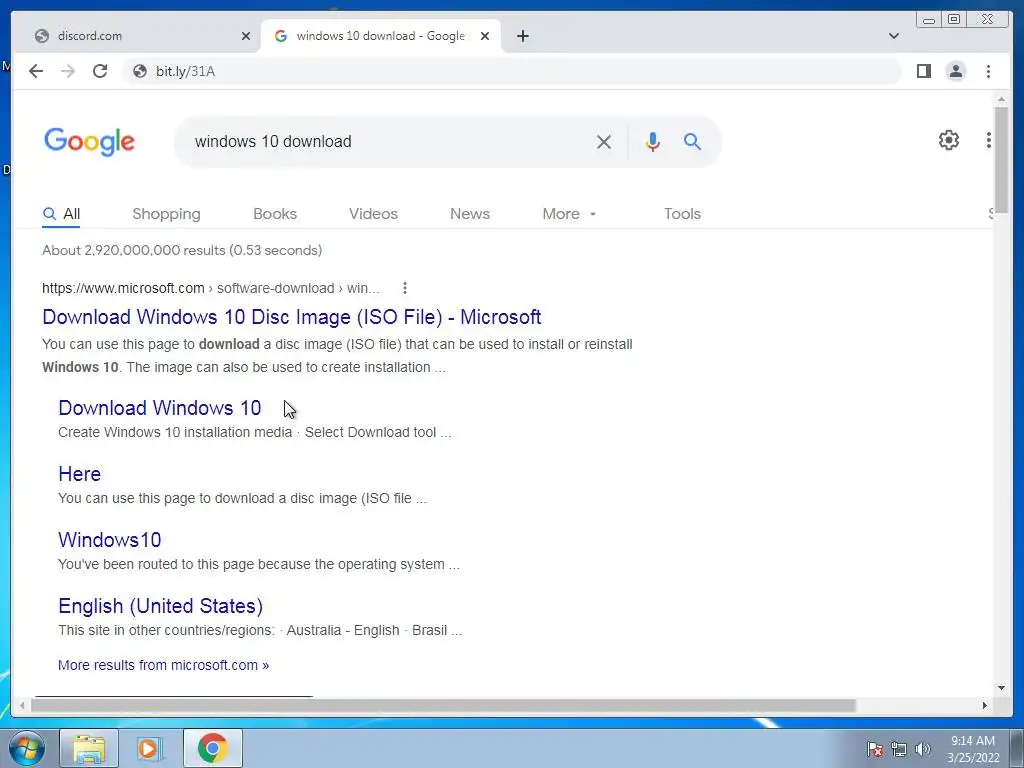
Task: Open the Windows Start button
Action: click(x=27, y=748)
